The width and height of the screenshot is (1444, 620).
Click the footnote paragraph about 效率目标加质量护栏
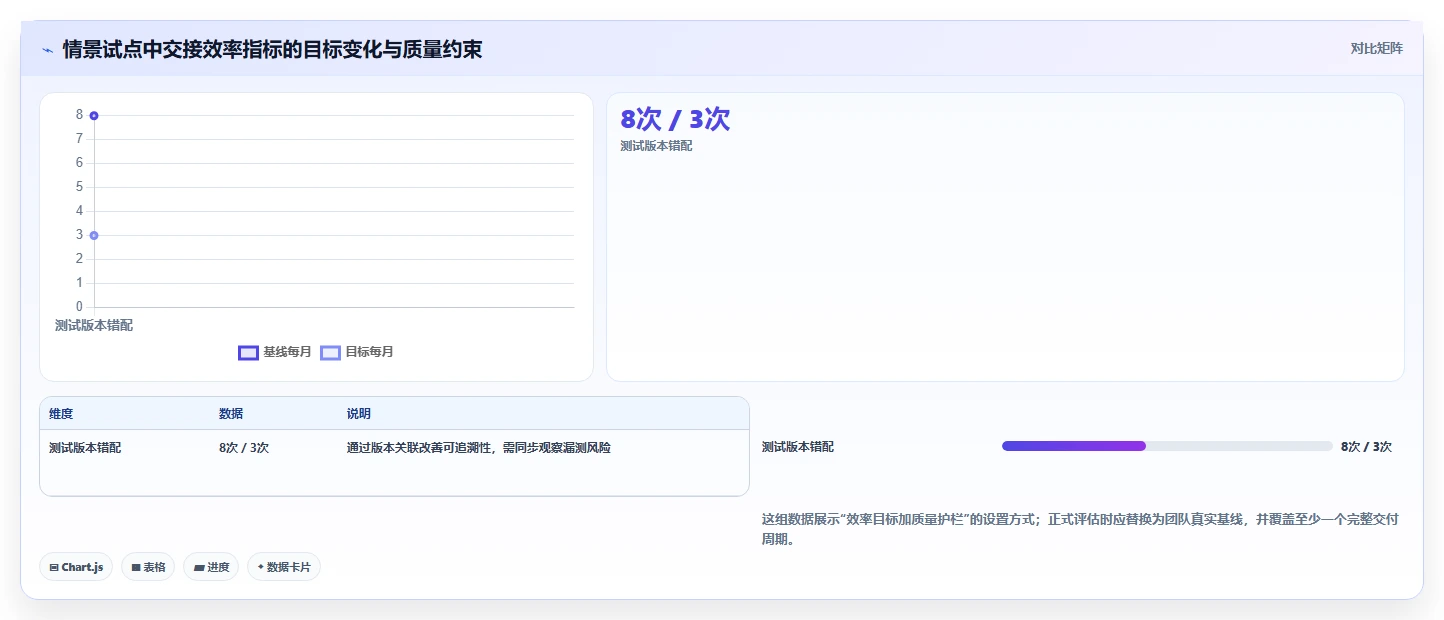tap(1080, 529)
